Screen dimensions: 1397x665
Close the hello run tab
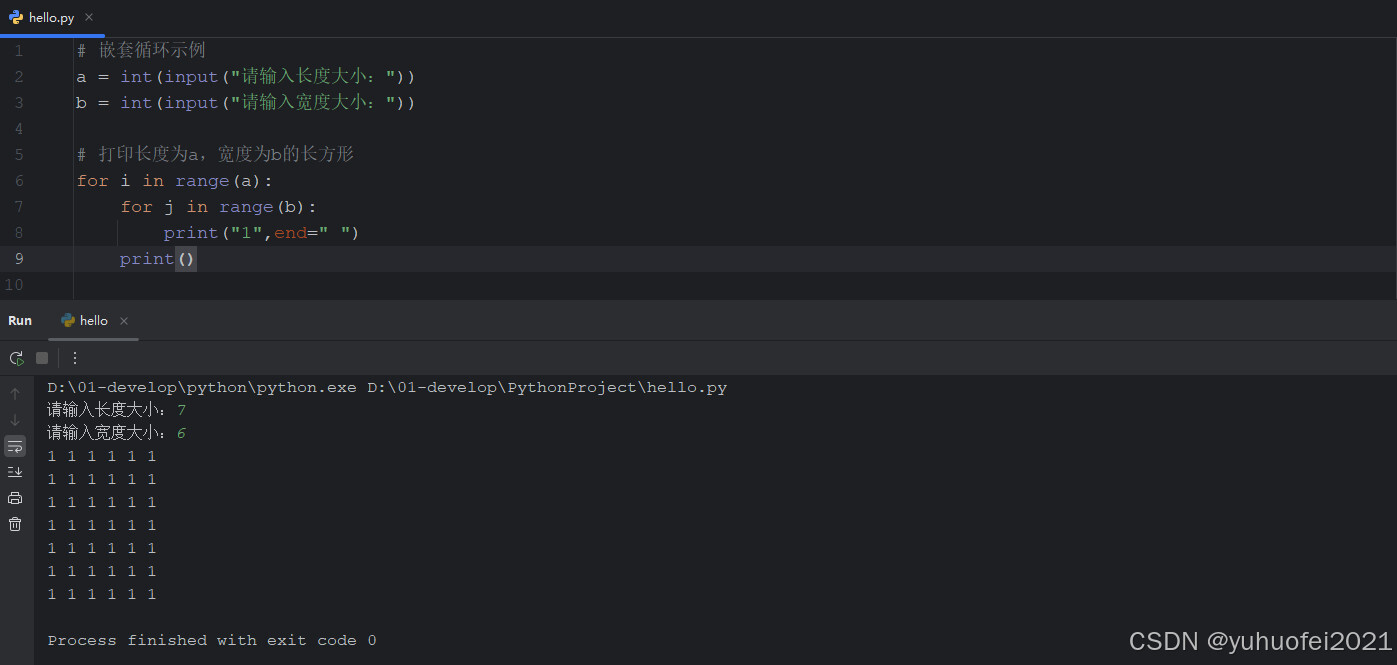pyautogui.click(x=124, y=321)
